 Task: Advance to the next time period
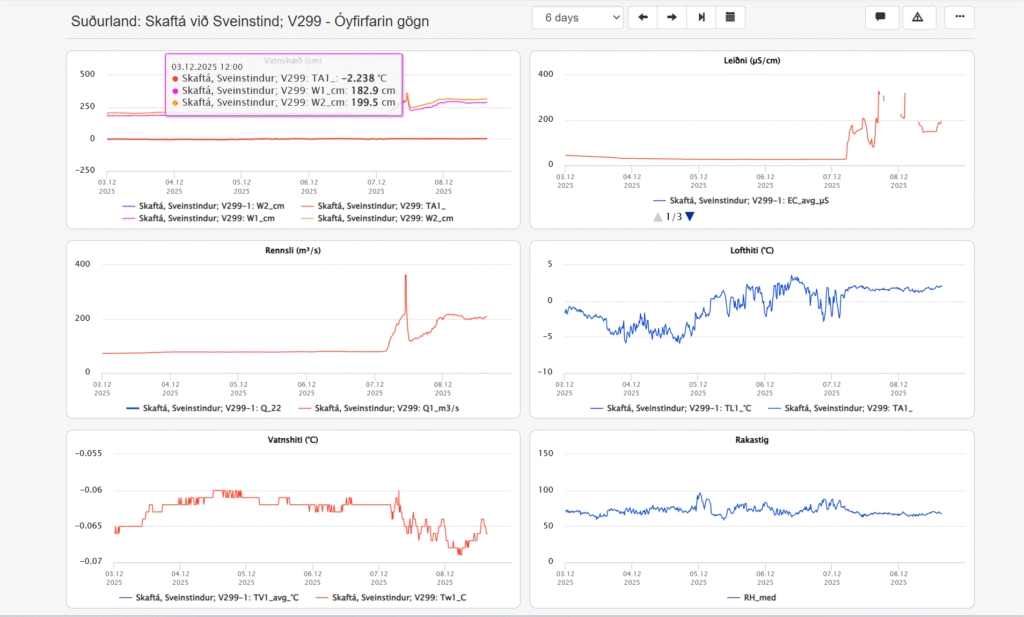pyautogui.click(x=672, y=17)
